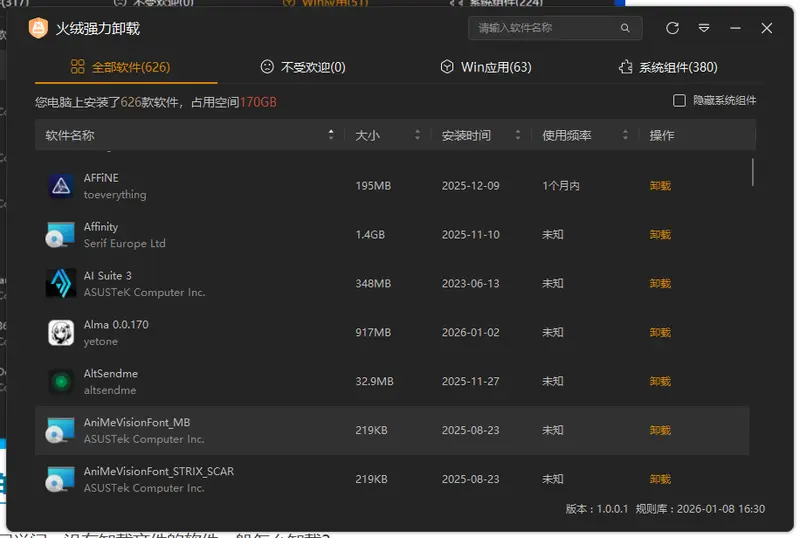Sort by 安装时间 column arrows
Screen dimensions: 800x538
518,135
